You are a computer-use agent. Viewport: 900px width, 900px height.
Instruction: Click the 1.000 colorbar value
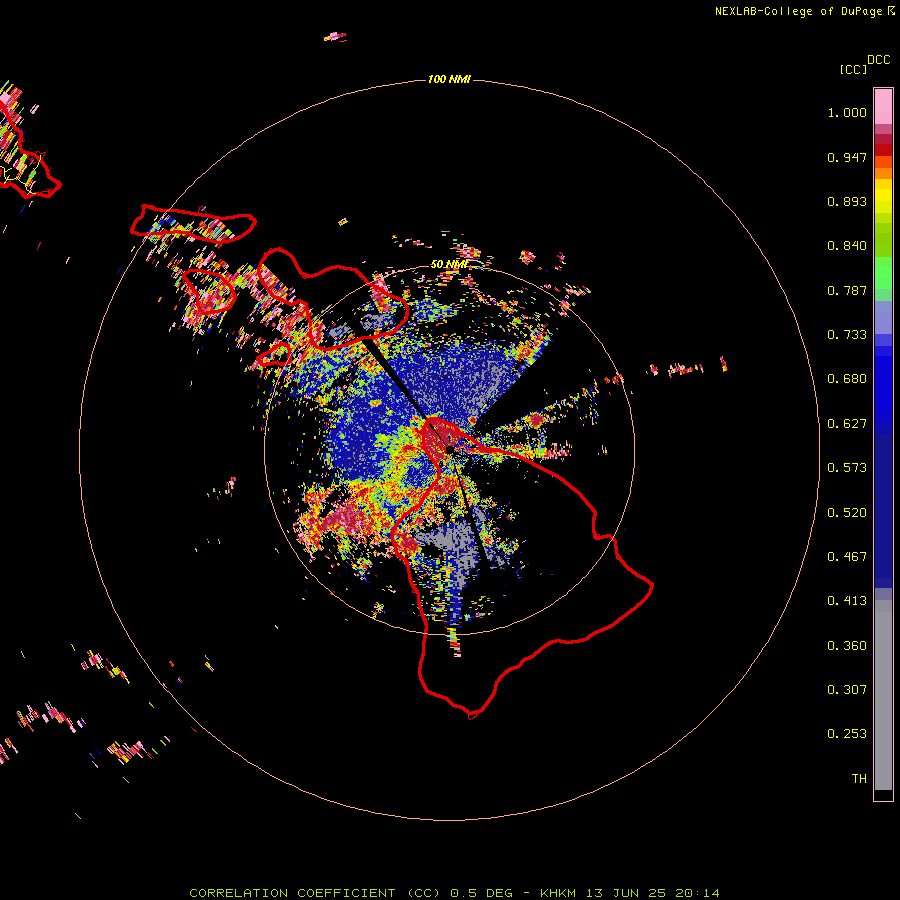pyautogui.click(x=847, y=112)
